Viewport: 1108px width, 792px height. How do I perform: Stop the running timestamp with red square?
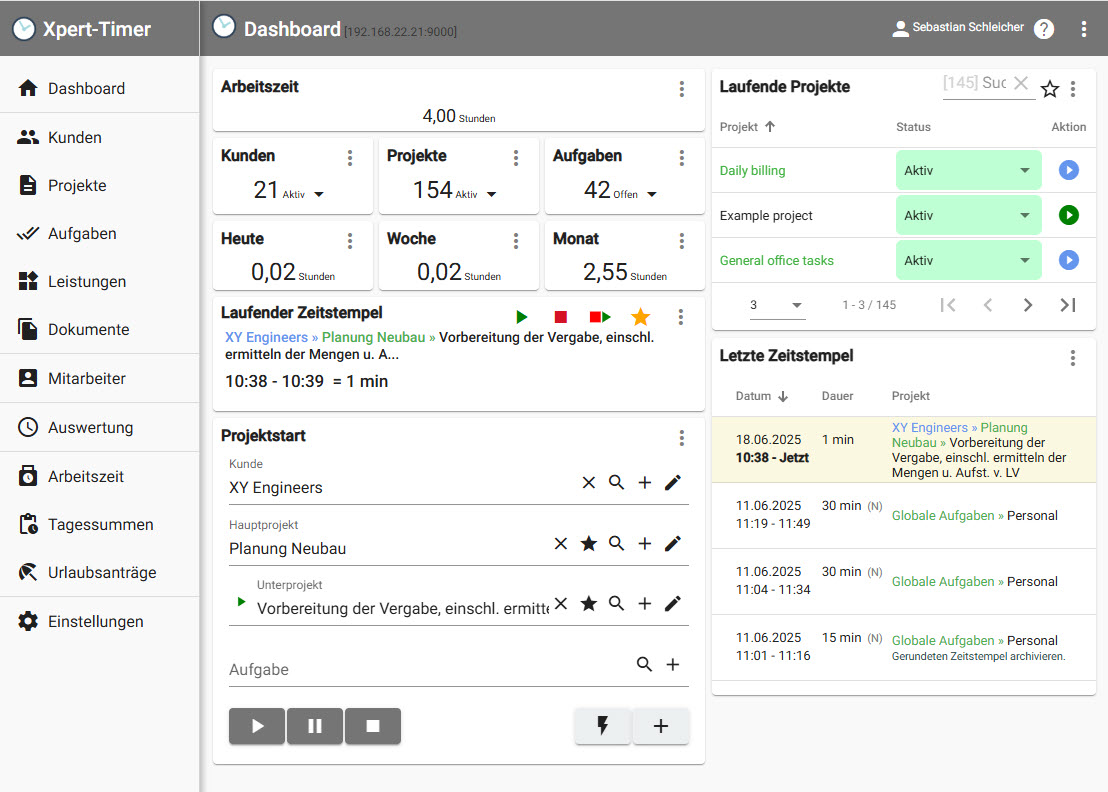point(560,317)
